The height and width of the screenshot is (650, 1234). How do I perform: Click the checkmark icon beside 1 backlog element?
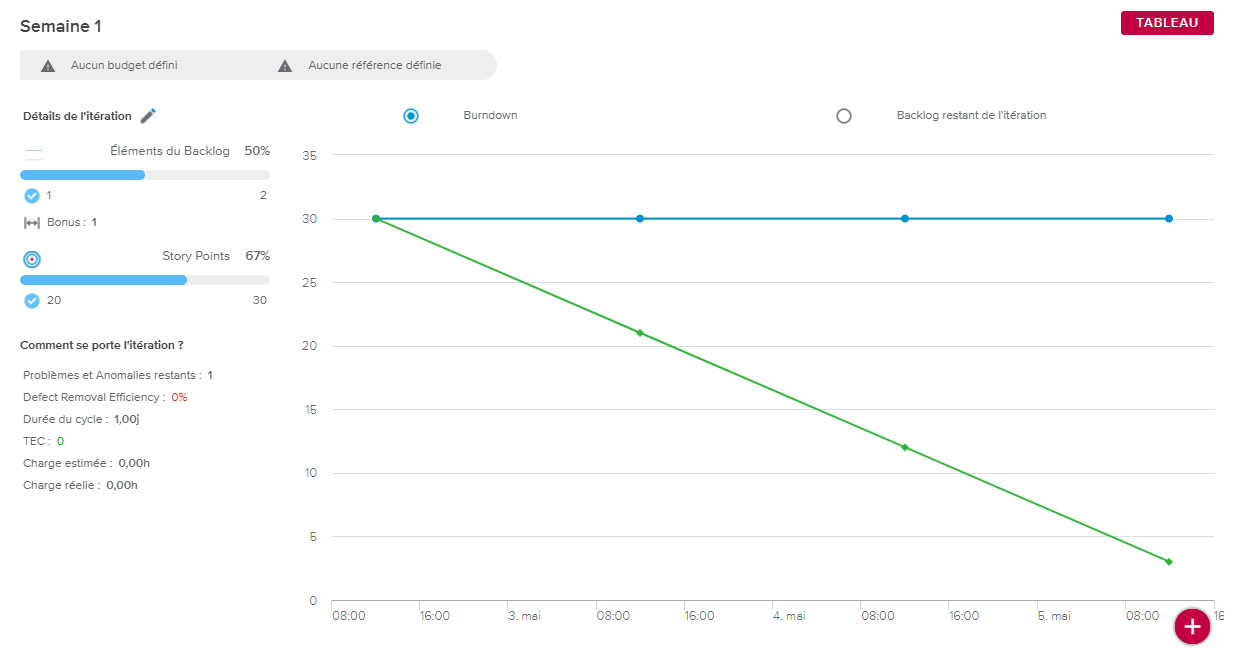click(32, 196)
